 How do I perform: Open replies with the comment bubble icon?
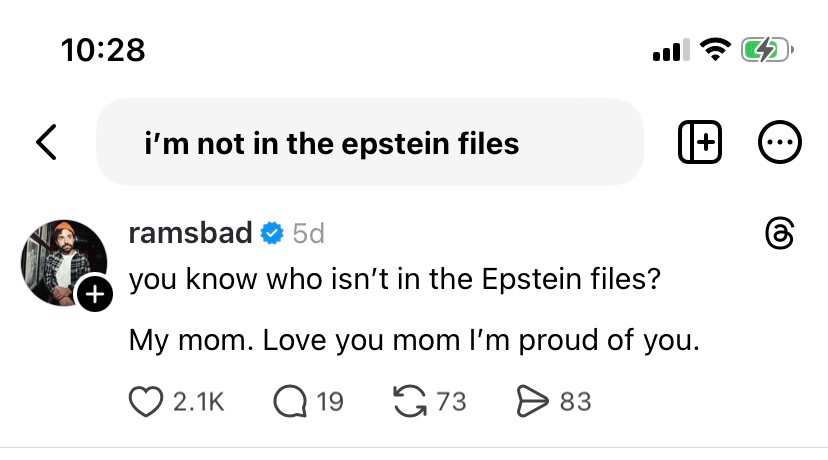290,401
